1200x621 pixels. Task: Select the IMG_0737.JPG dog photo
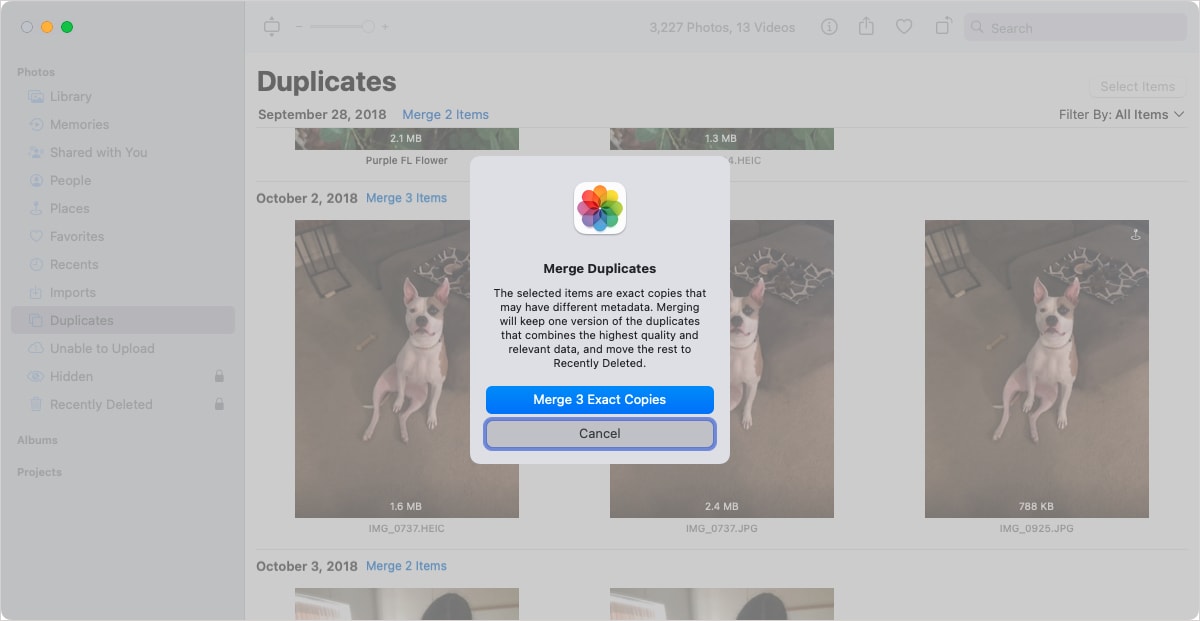721,368
